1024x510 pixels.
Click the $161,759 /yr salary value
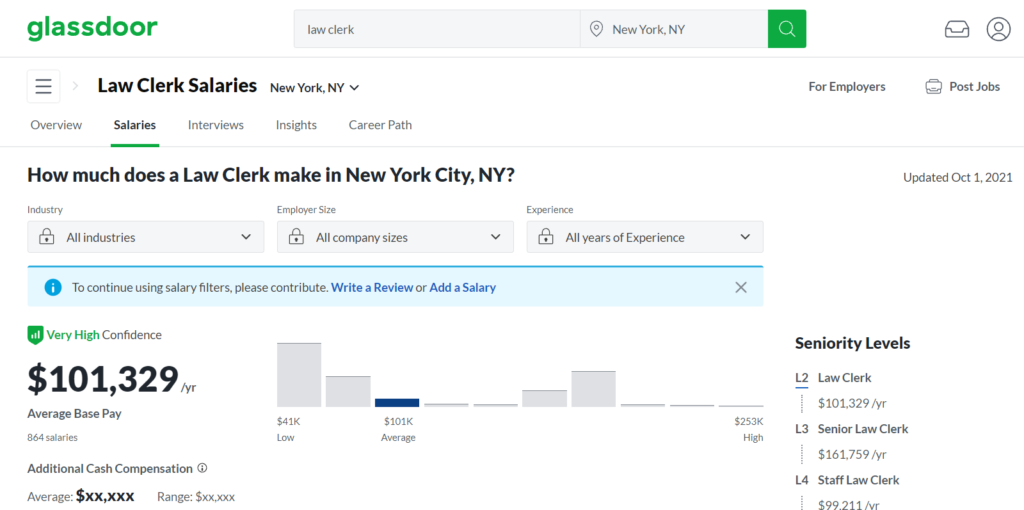852,454
